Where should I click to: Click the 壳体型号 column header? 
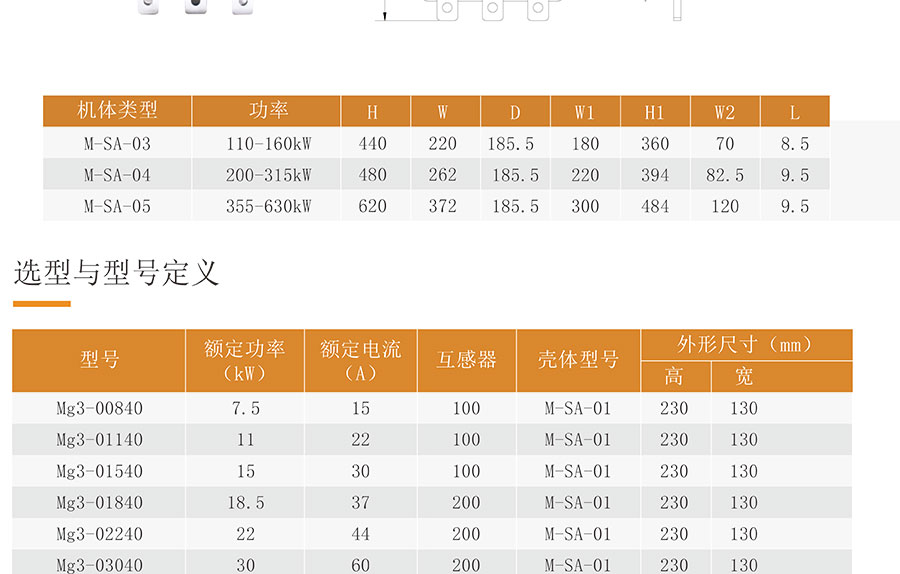pyautogui.click(x=578, y=360)
